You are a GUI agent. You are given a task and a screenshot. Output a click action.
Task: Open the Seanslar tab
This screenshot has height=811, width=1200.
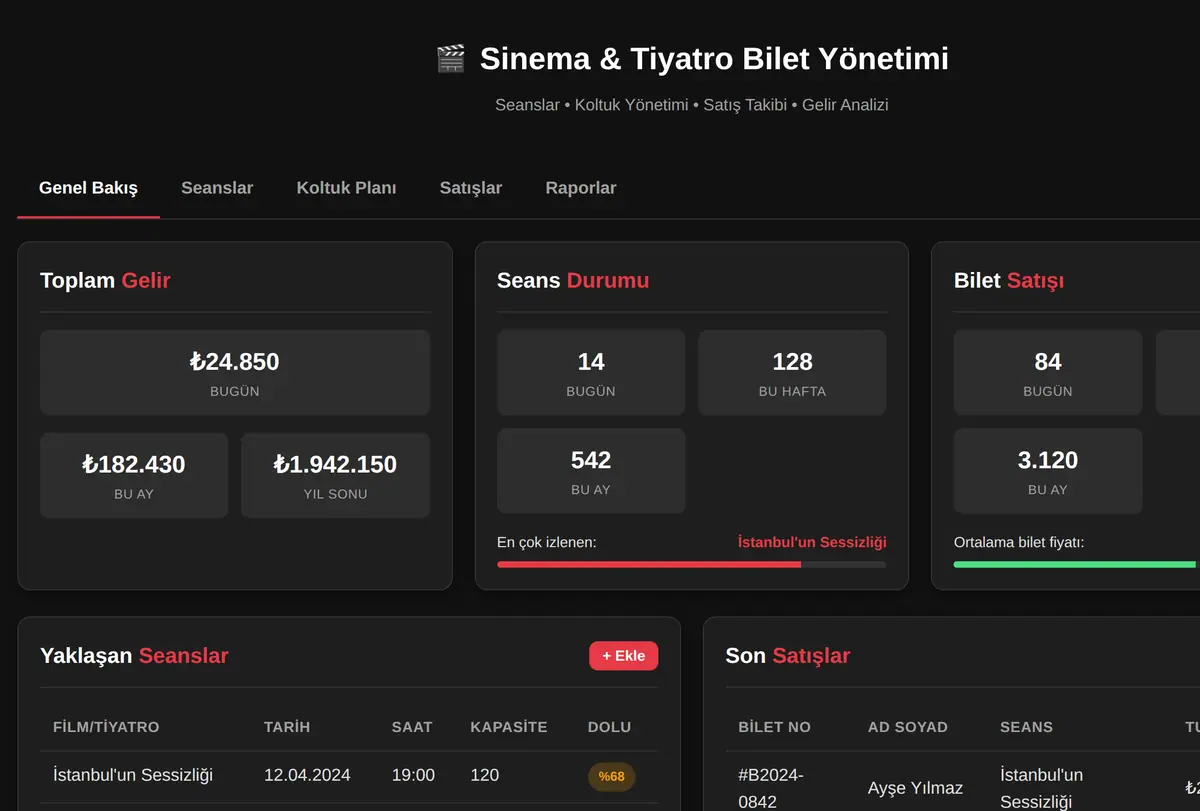click(217, 188)
